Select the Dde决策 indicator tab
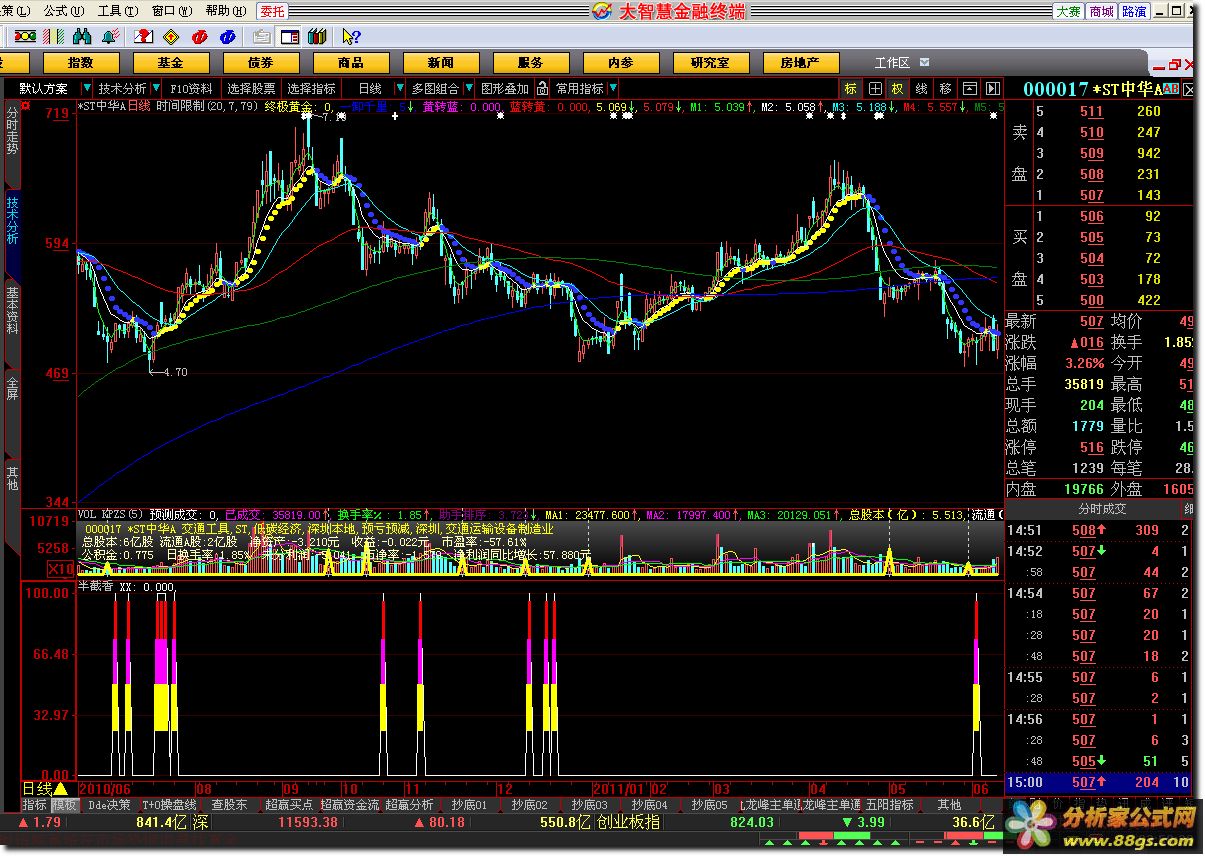Viewport: 1205px width, 856px height. (108, 804)
